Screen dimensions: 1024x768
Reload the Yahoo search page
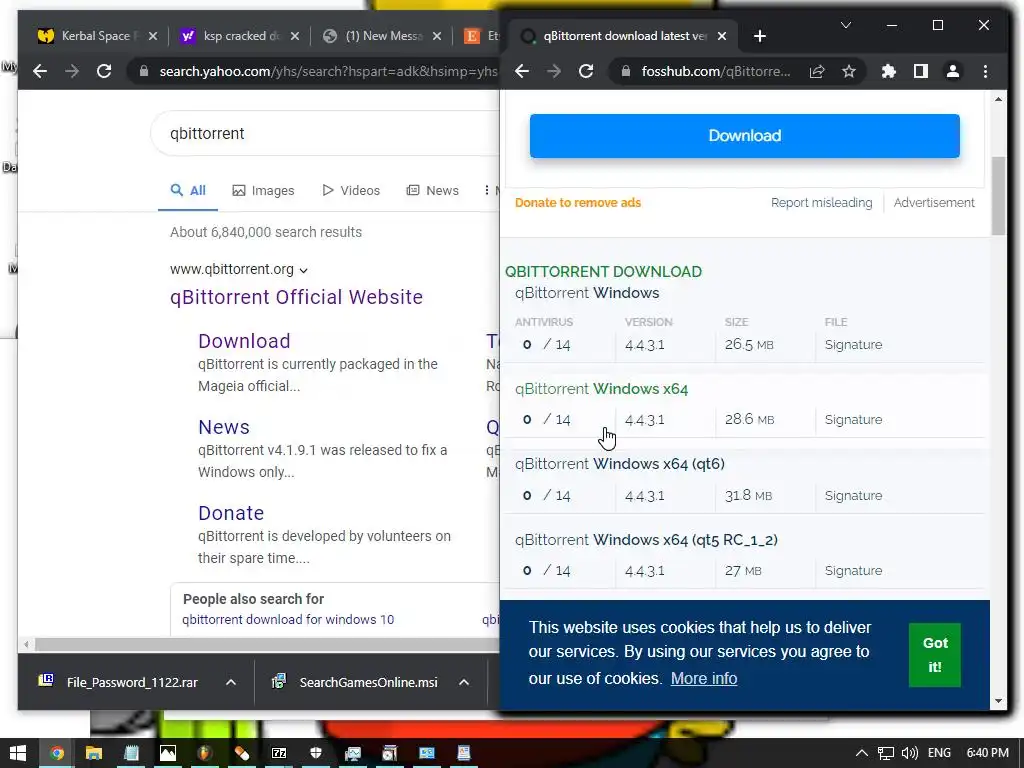coord(104,71)
